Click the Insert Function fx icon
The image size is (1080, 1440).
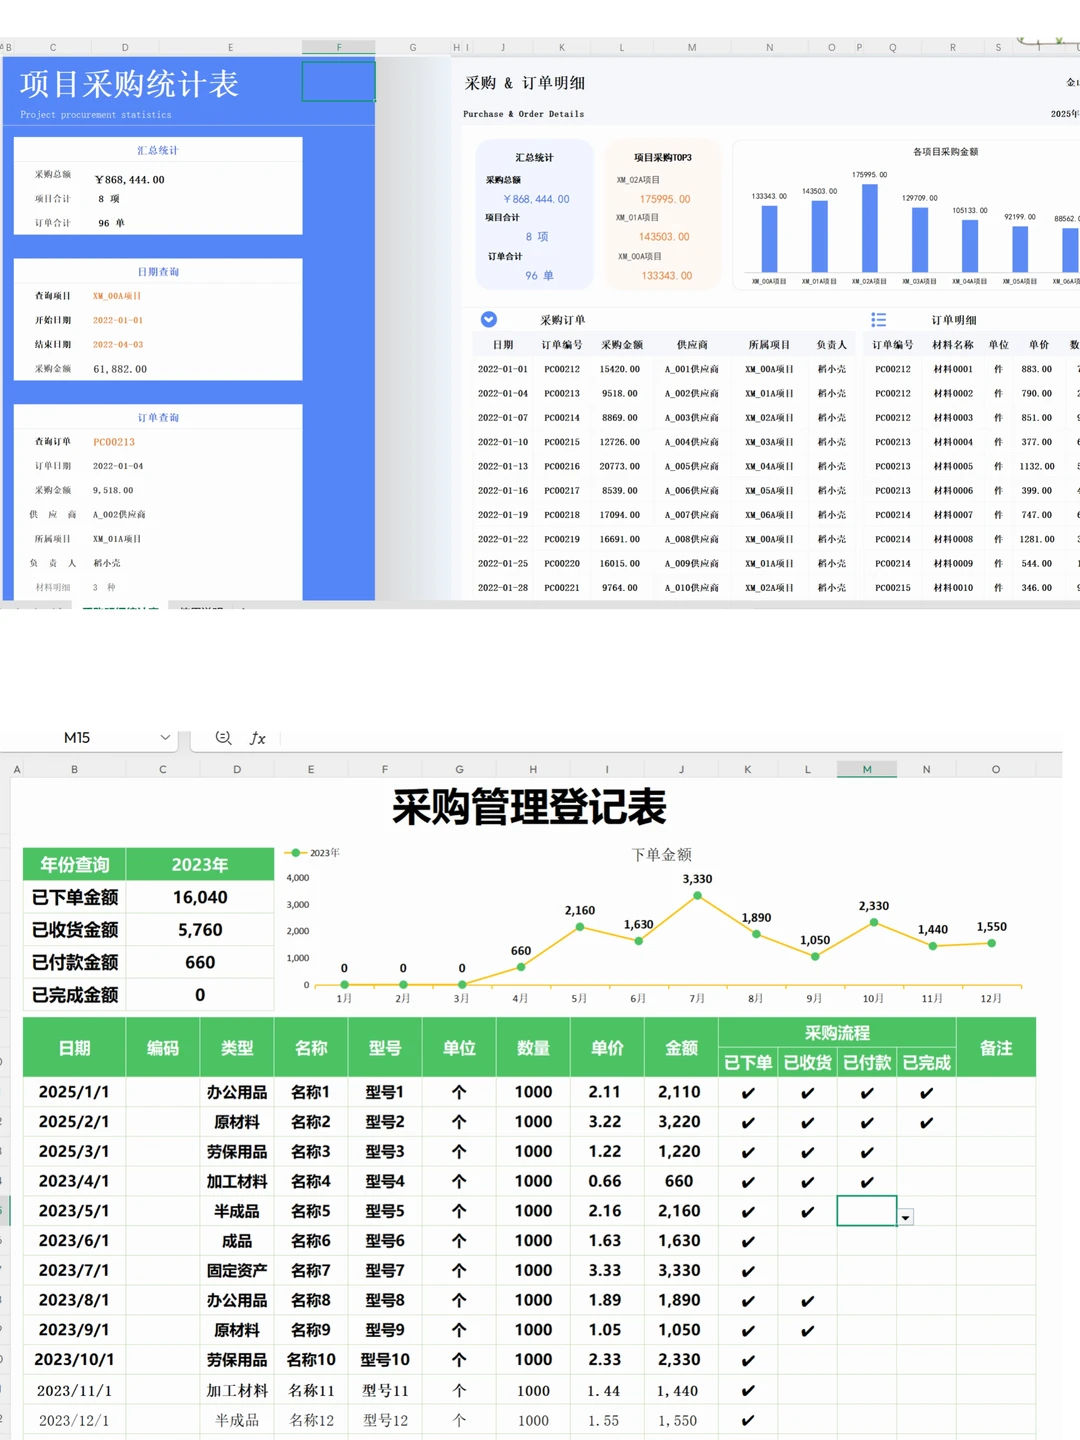click(258, 738)
